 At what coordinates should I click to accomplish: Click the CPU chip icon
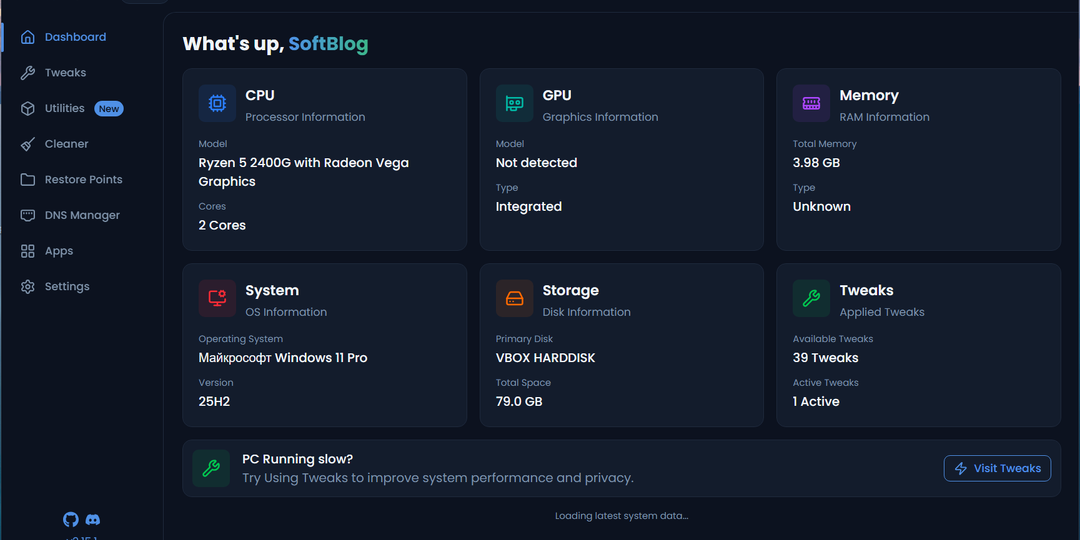(217, 104)
